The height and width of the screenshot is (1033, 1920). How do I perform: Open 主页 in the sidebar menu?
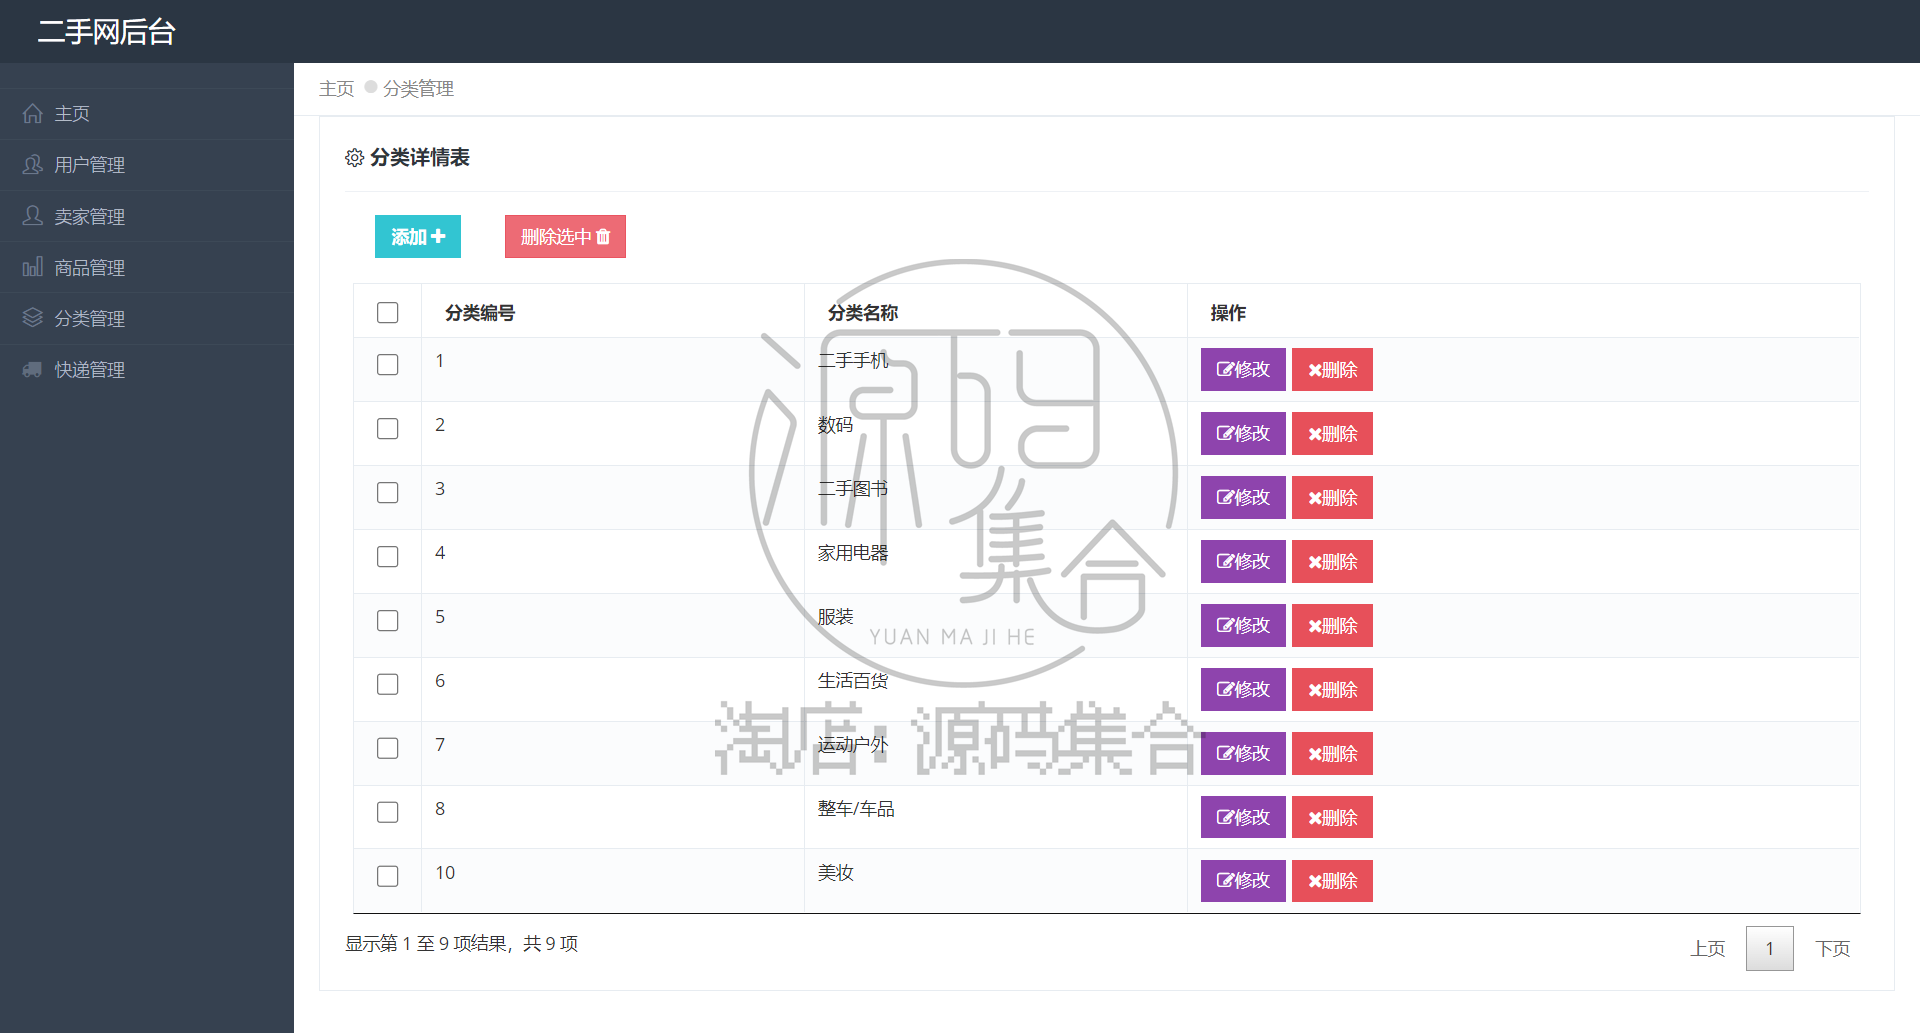click(x=147, y=114)
